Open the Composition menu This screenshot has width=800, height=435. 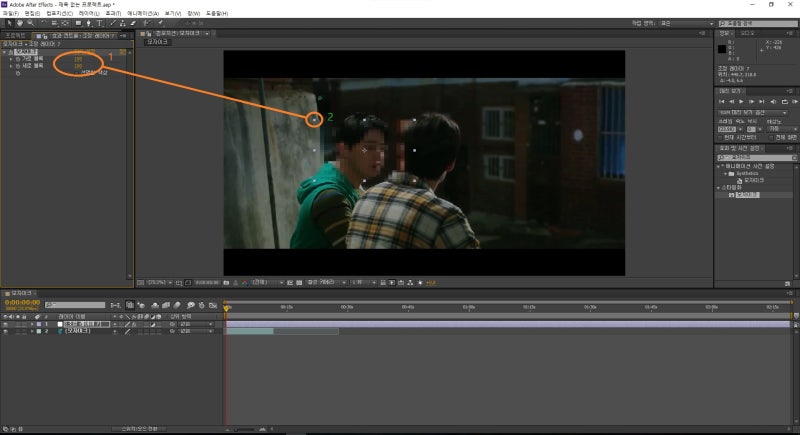pyautogui.click(x=59, y=13)
